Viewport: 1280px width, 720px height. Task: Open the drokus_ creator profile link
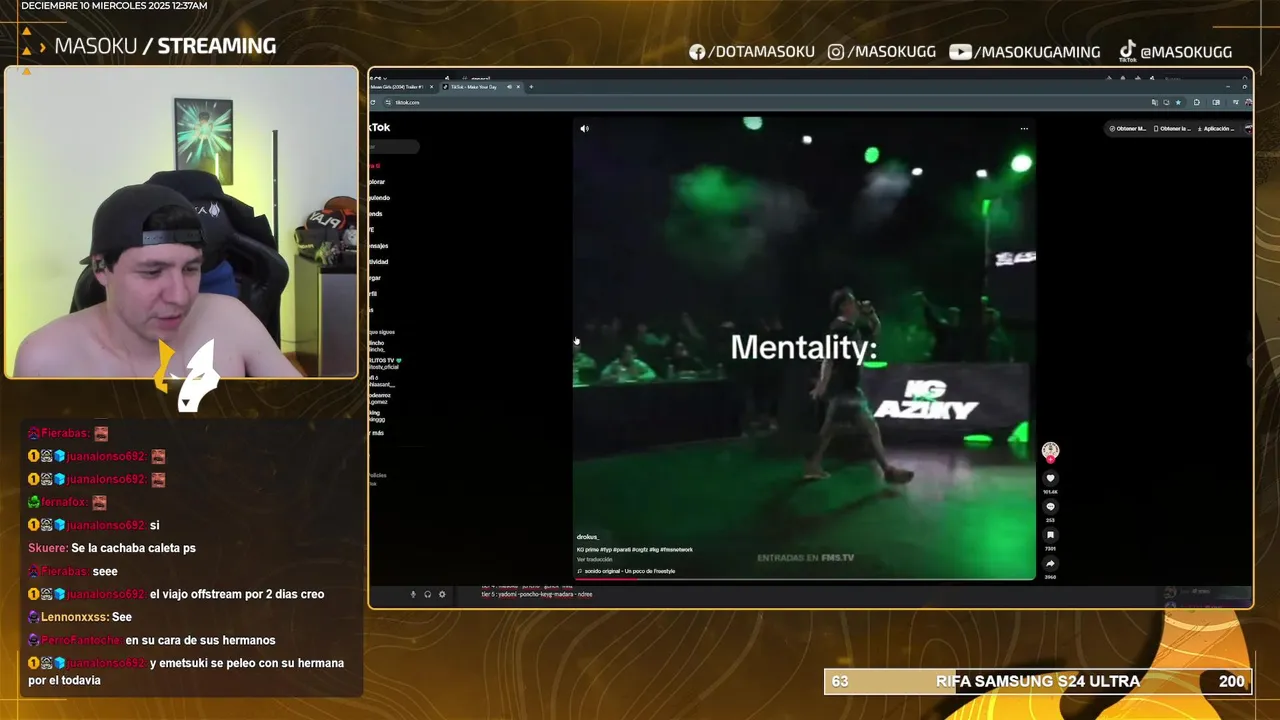[x=587, y=537]
